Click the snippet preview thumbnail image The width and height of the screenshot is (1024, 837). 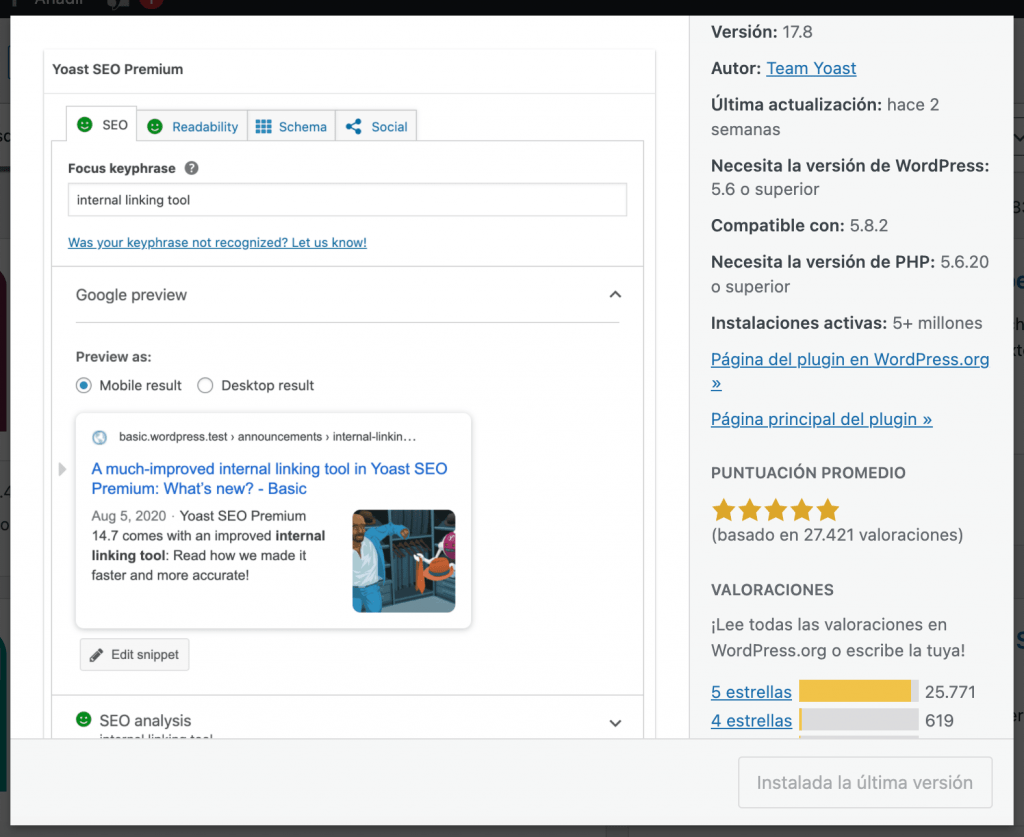[404, 561]
